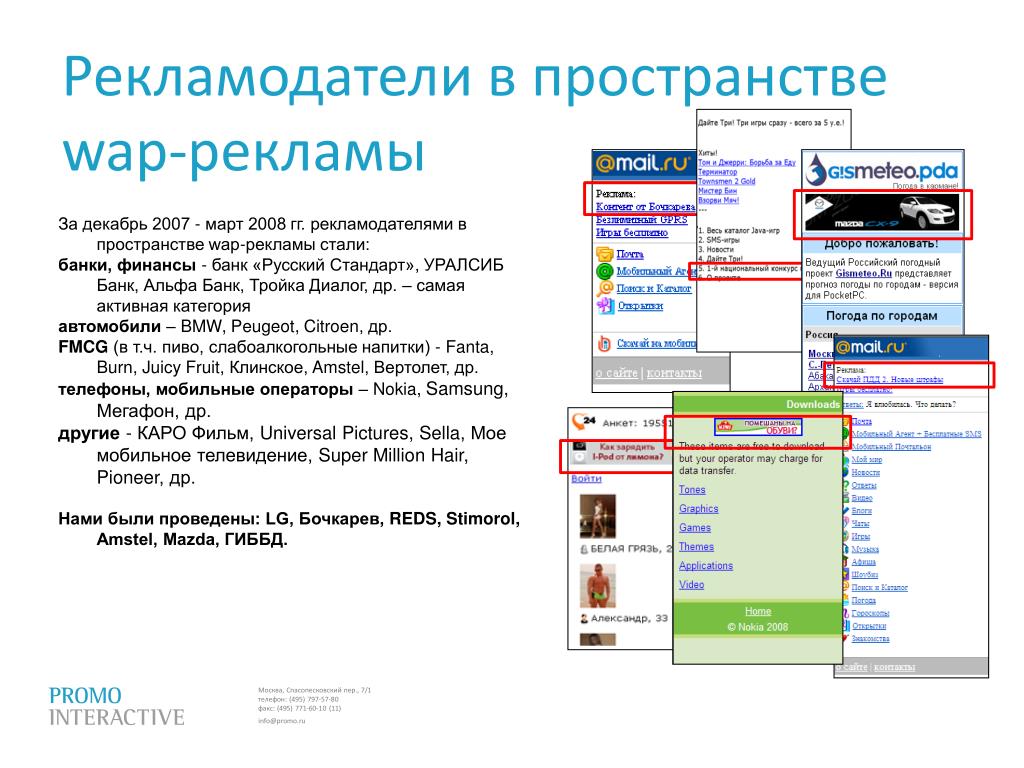Open the Безлимитный GPRS link
Image resolution: width=1024 pixels, height=768 pixels.
tap(641, 219)
